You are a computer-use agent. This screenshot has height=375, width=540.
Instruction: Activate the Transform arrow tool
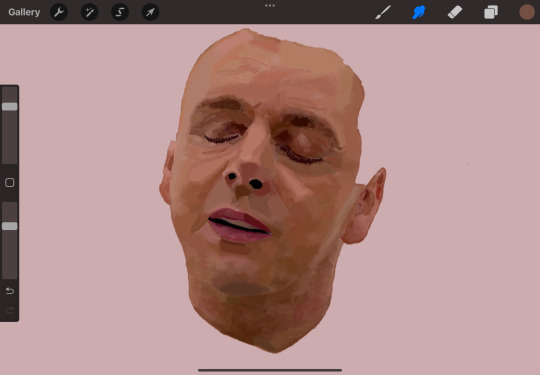click(150, 12)
